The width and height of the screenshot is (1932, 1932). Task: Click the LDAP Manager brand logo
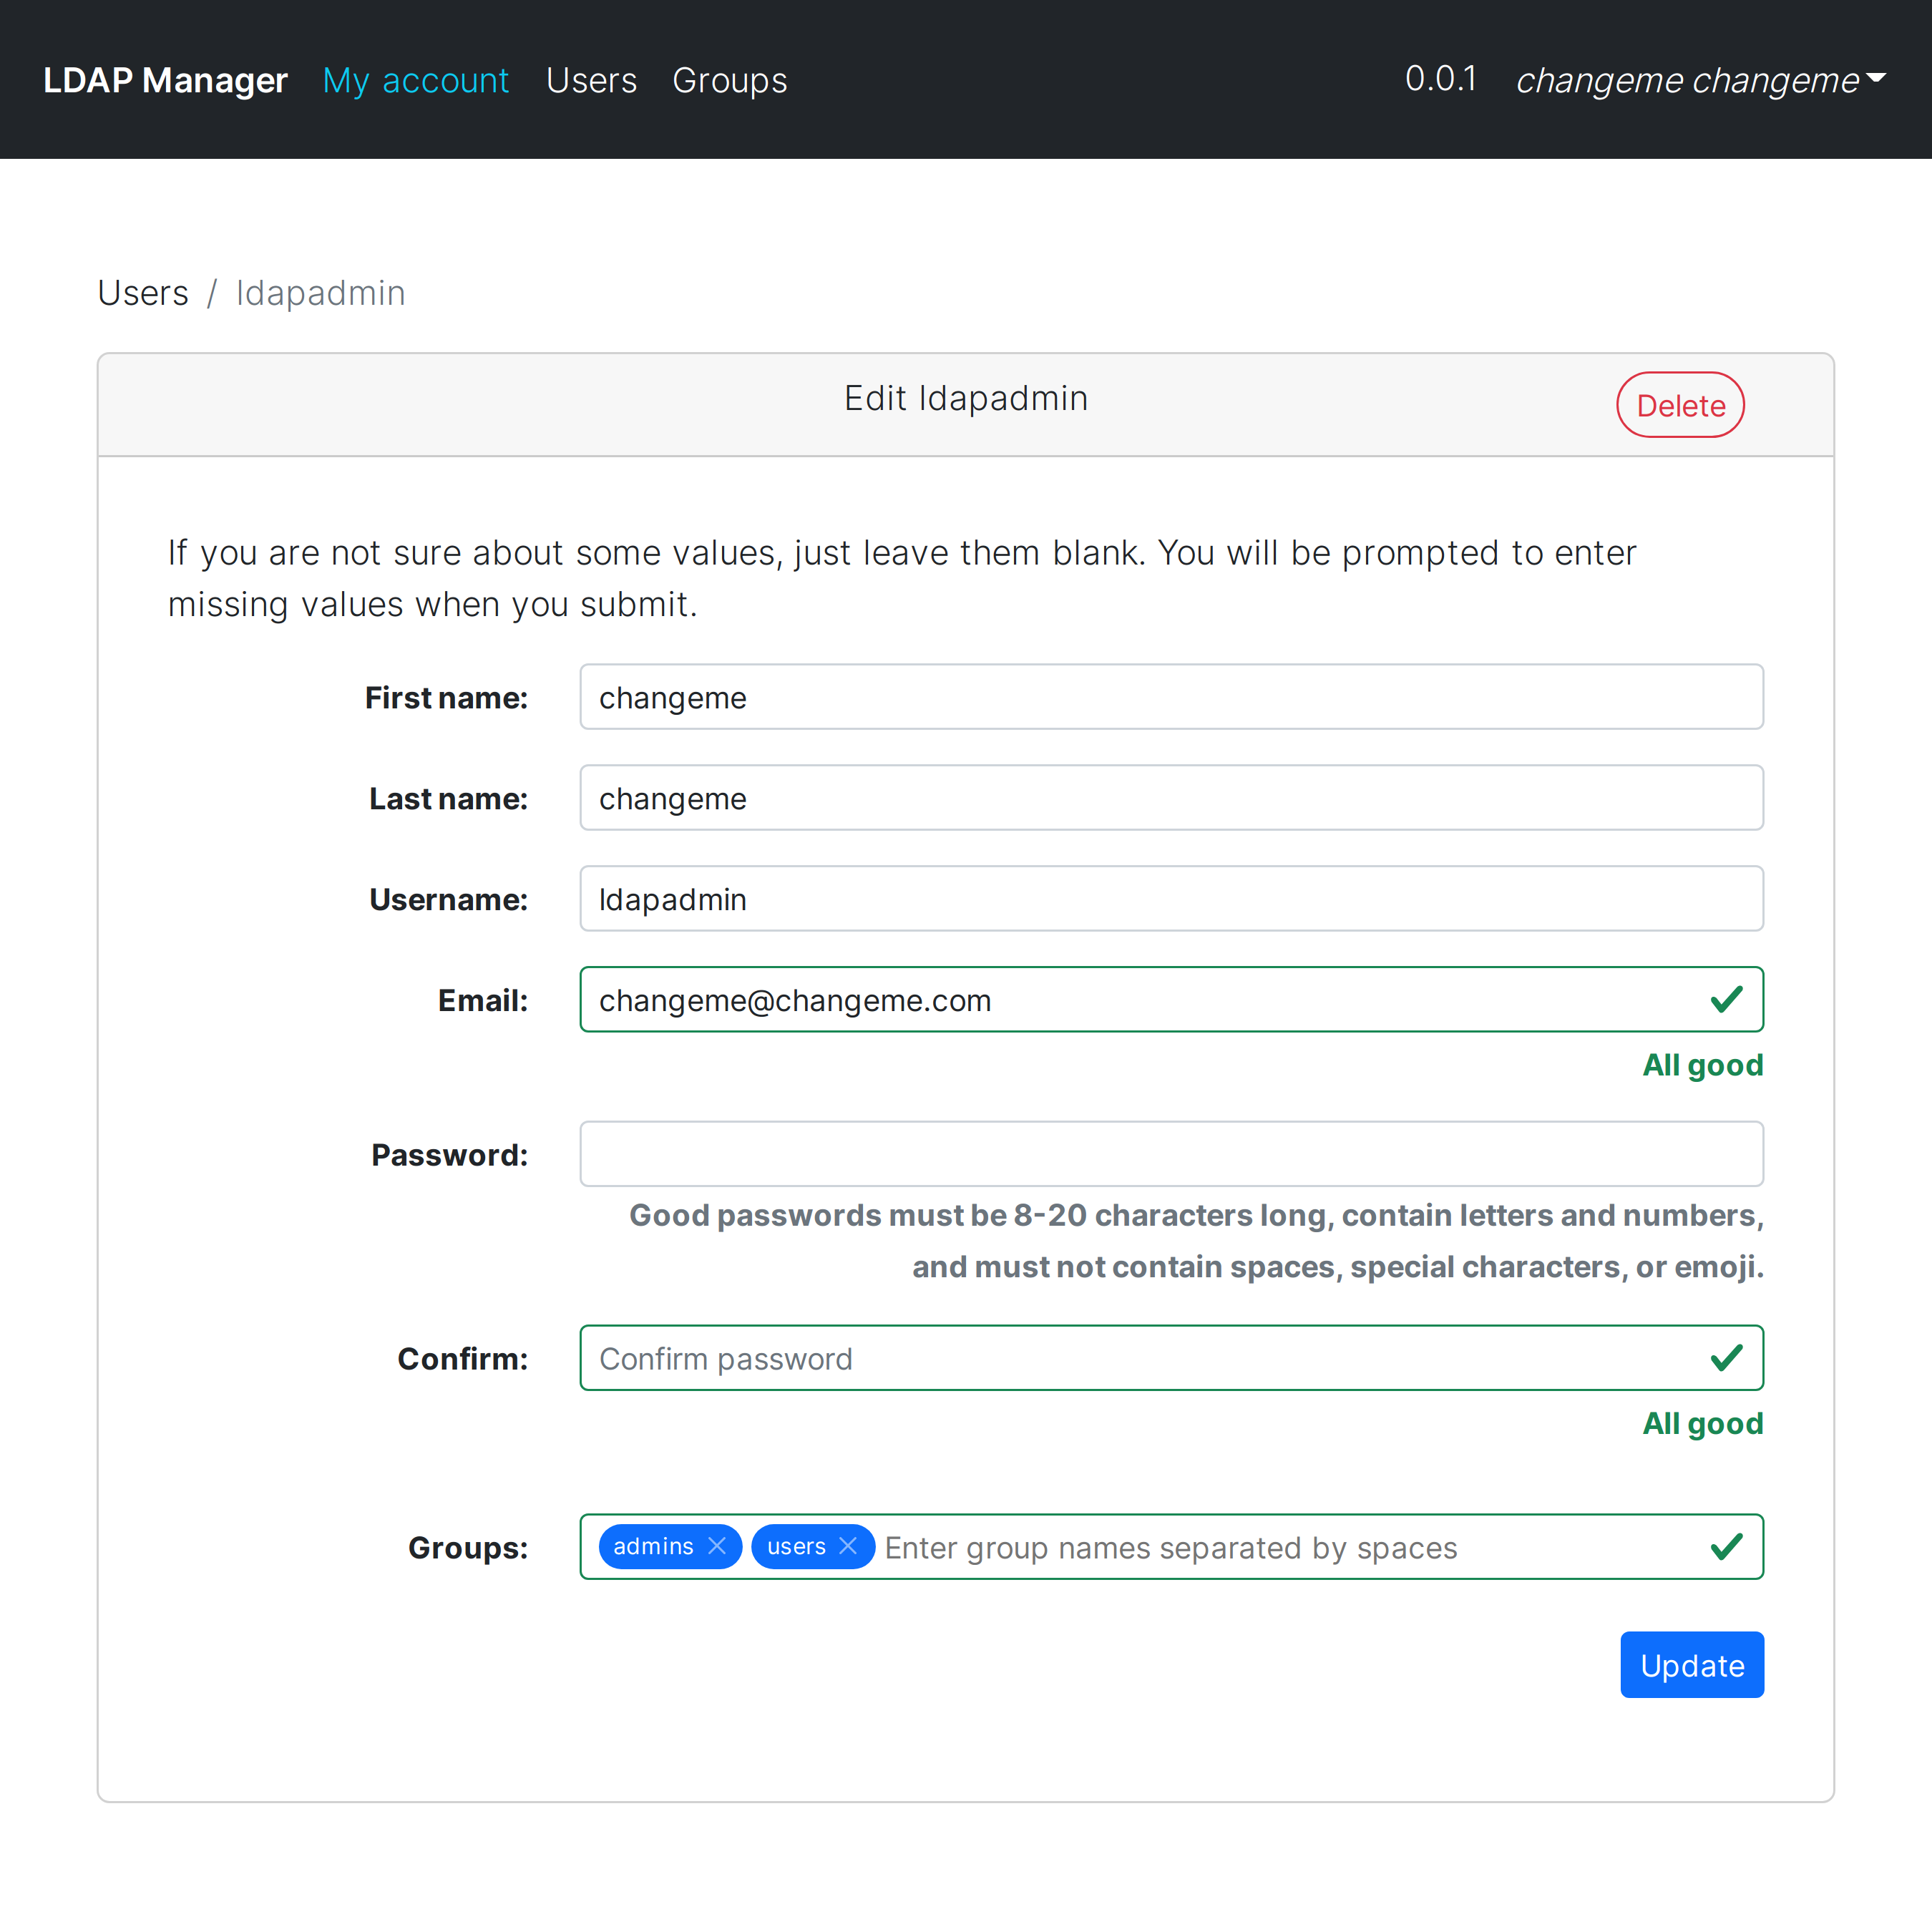click(165, 80)
